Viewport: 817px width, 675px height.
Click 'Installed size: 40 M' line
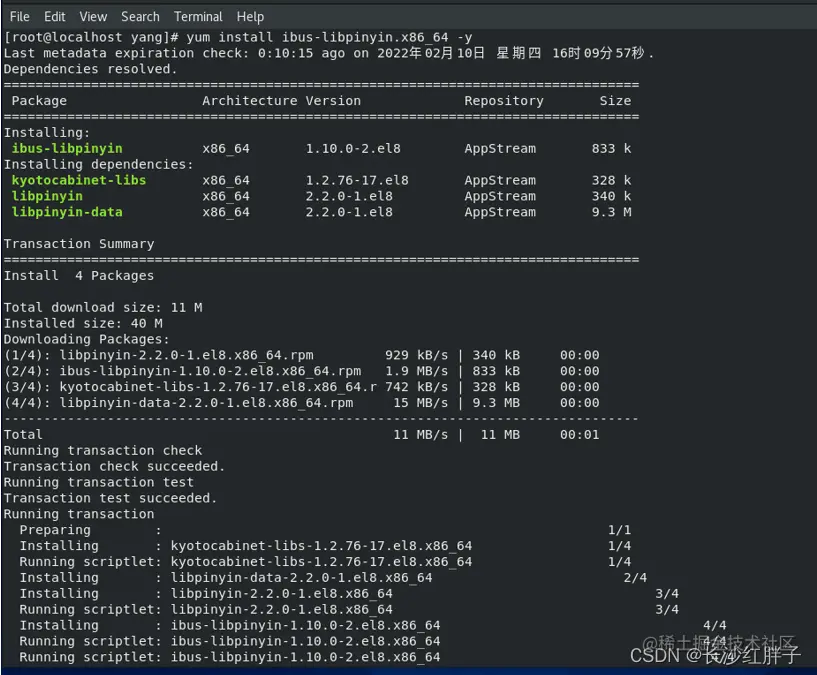coord(83,324)
